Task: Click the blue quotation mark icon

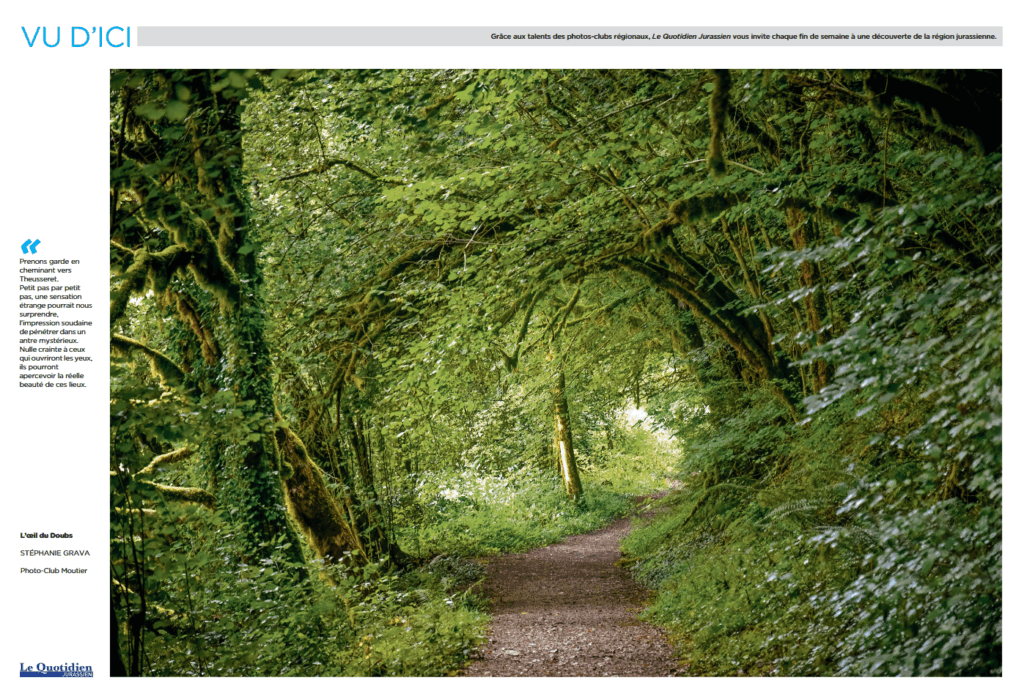Action: coord(30,246)
